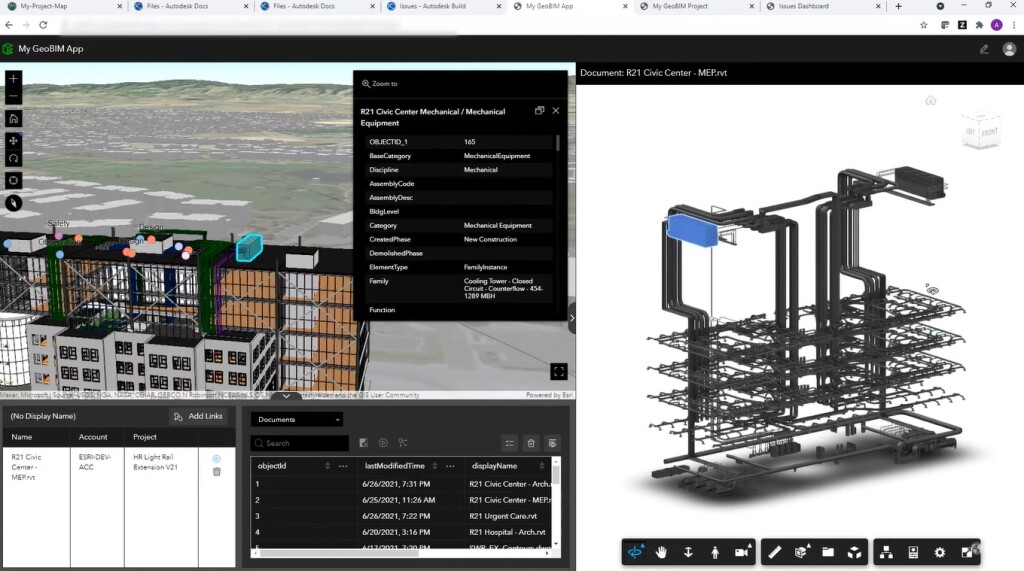
Task: Click the compass navigation icon on map
Action: [13, 203]
